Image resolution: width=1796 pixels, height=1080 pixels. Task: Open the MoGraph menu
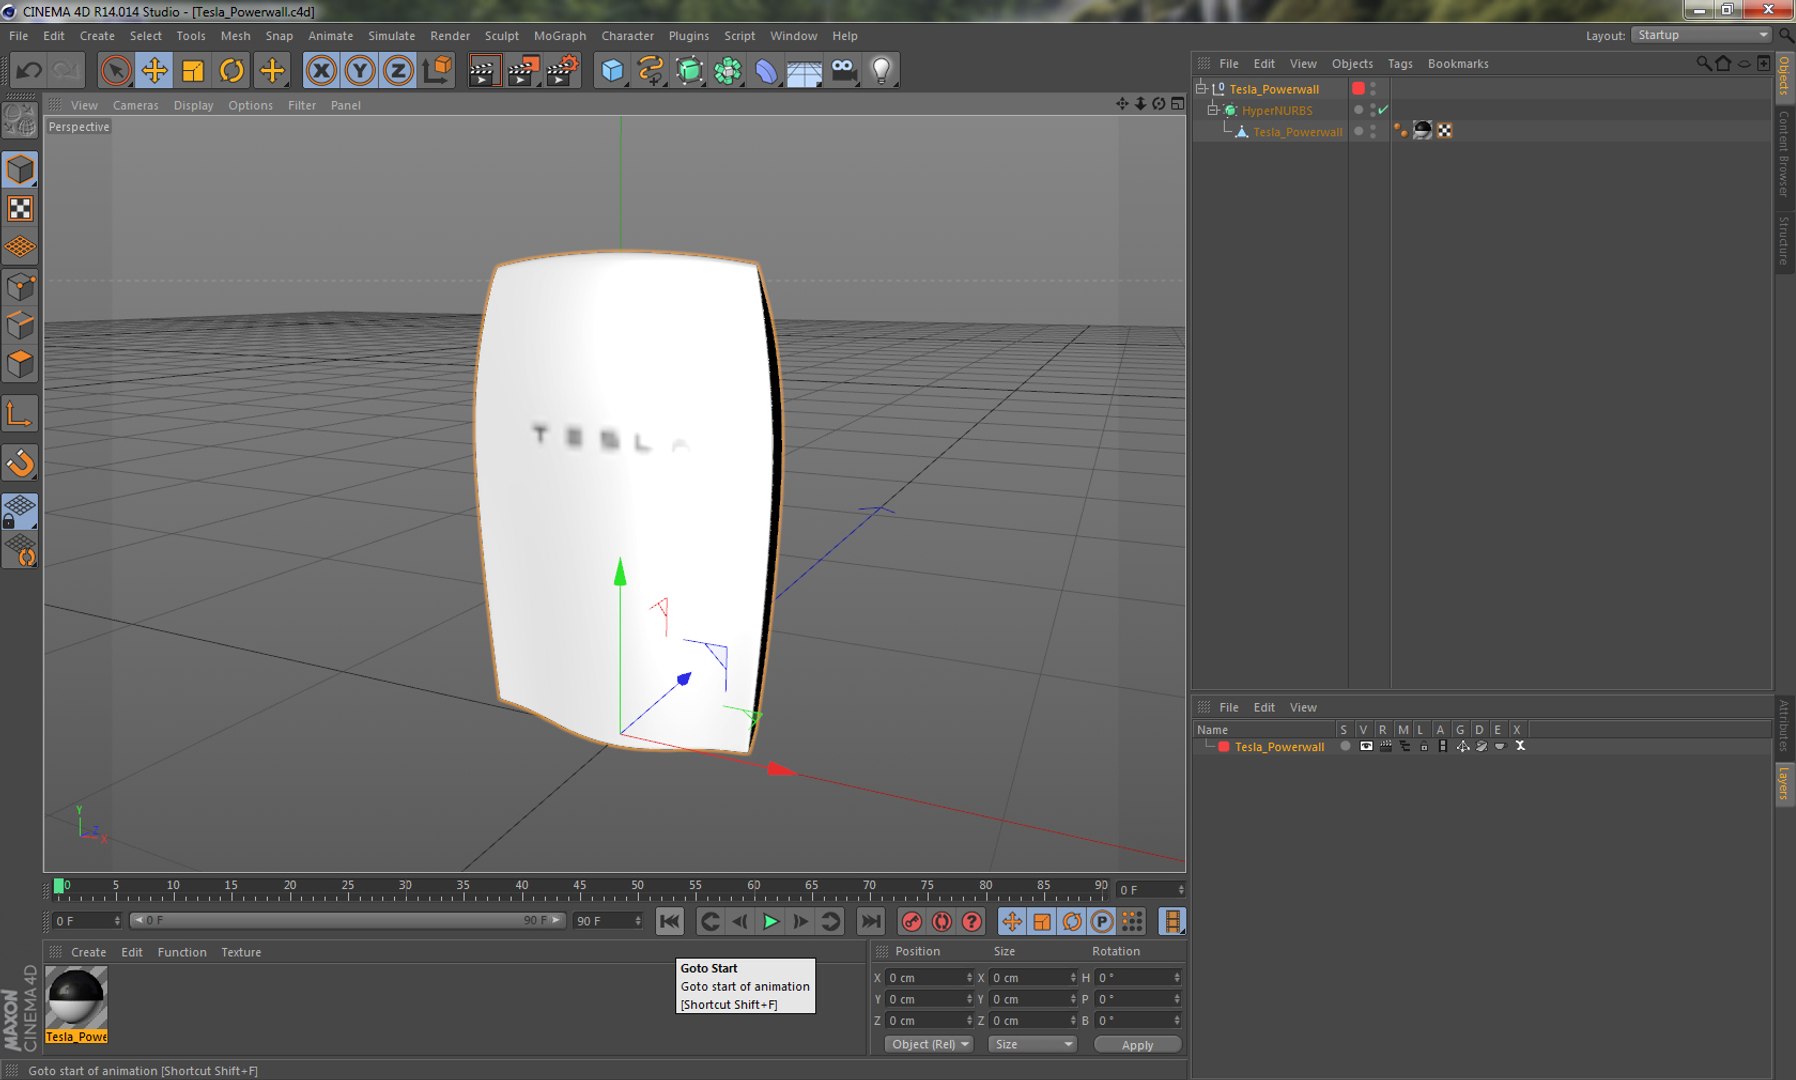(560, 36)
